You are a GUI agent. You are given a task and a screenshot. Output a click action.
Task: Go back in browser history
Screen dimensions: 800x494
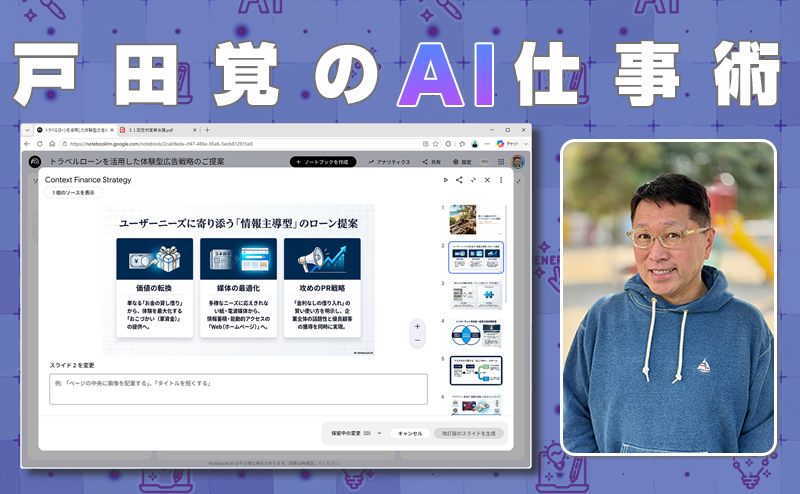point(27,144)
